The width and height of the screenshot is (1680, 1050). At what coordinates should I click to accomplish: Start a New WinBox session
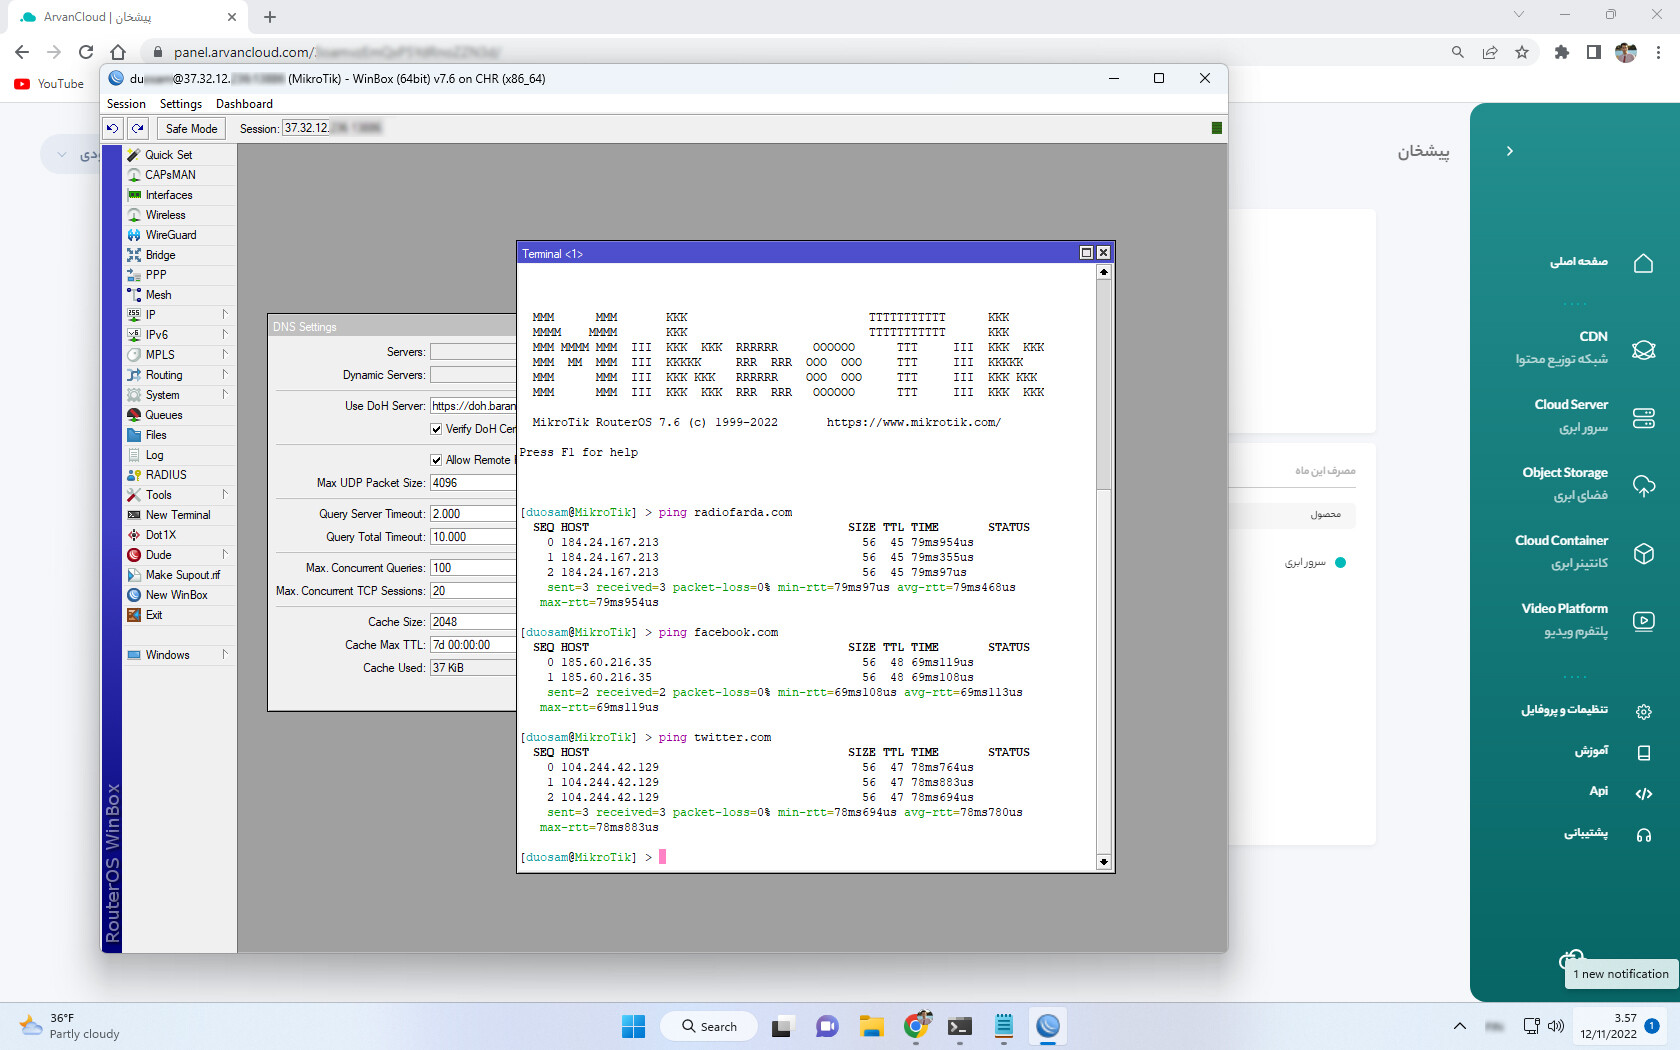click(x=176, y=595)
